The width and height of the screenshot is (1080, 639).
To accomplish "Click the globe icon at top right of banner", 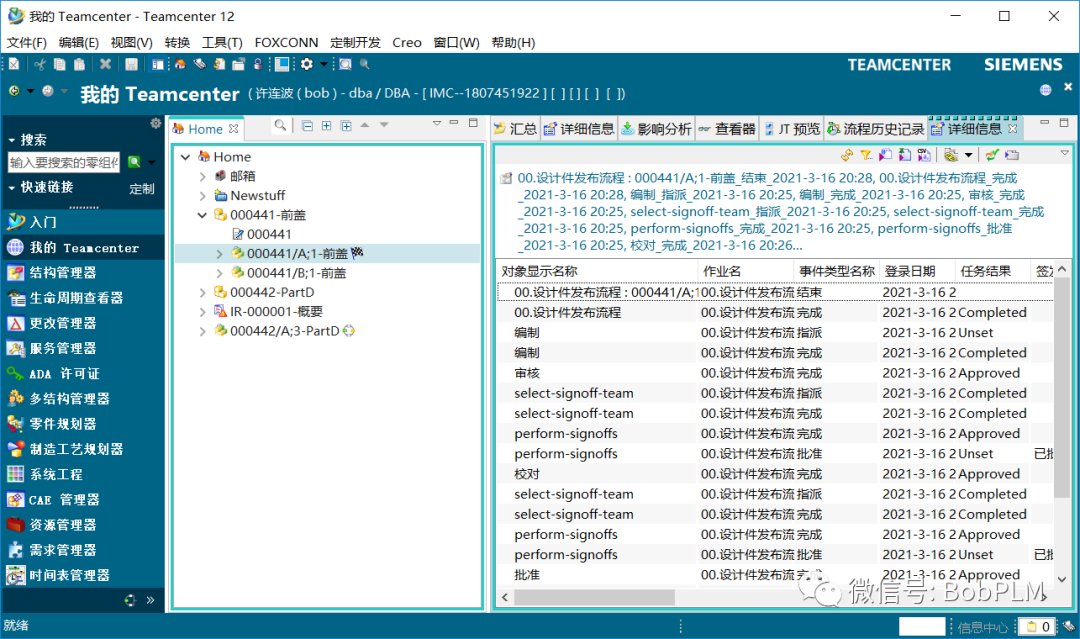I will pos(1046,90).
